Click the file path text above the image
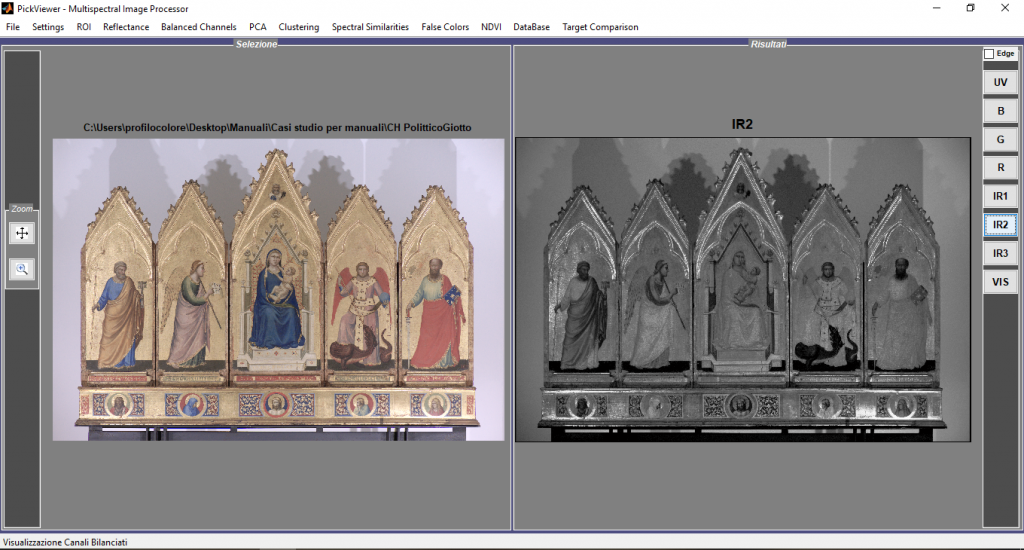 pyautogui.click(x=277, y=127)
